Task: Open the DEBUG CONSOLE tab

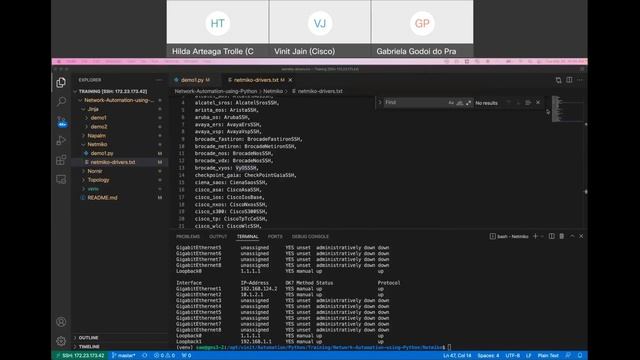Action: pos(310,237)
